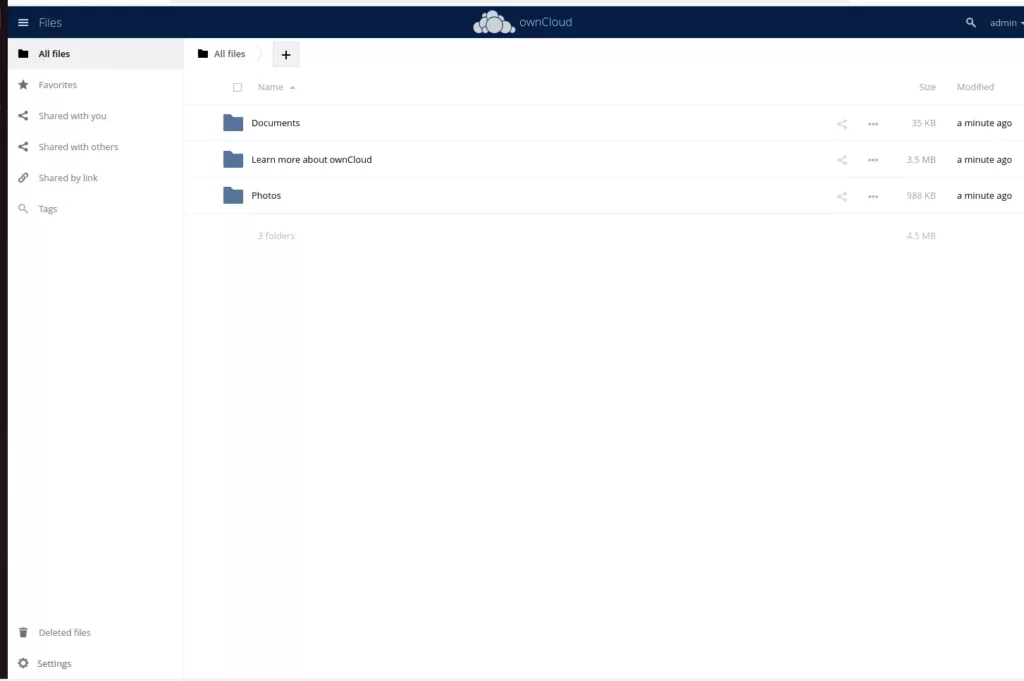Share Learn more about ownCloud folder
Screen dimensions: 1024x681
(x=842, y=160)
